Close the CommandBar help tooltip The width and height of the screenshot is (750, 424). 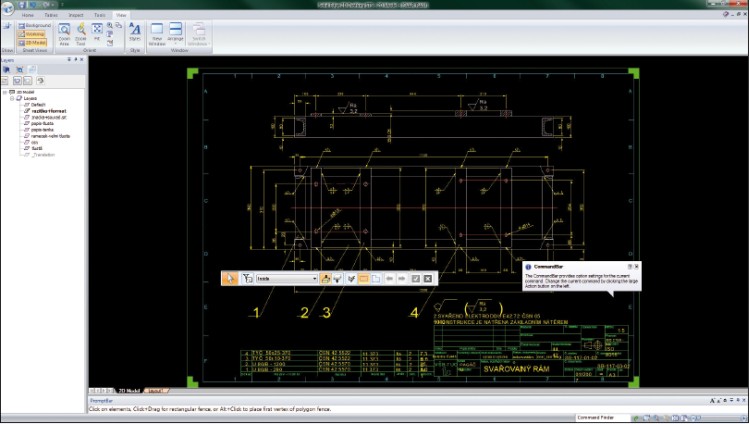pos(637,267)
